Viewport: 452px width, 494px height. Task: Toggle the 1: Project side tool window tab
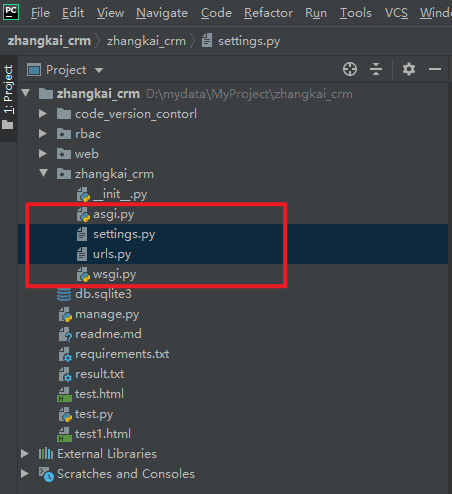point(8,98)
